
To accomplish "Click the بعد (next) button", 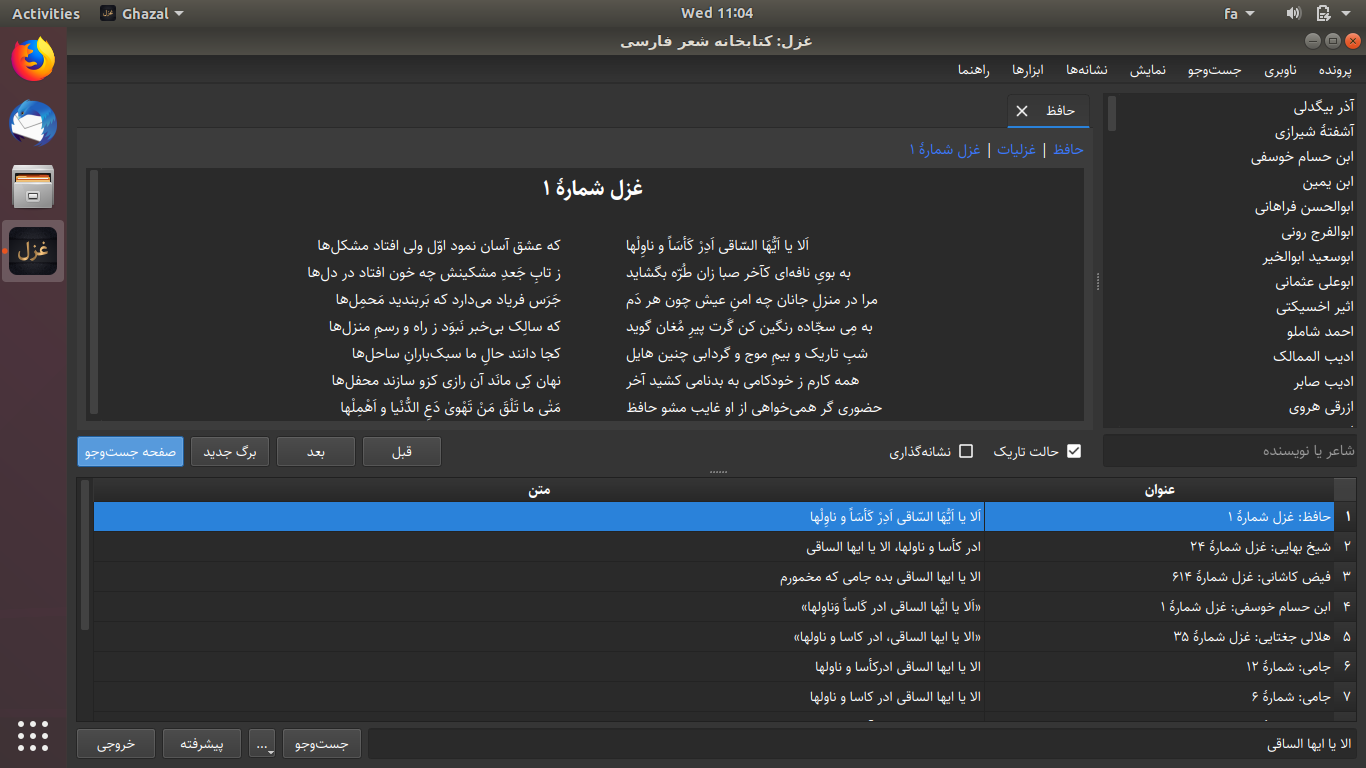I will pyautogui.click(x=315, y=451).
